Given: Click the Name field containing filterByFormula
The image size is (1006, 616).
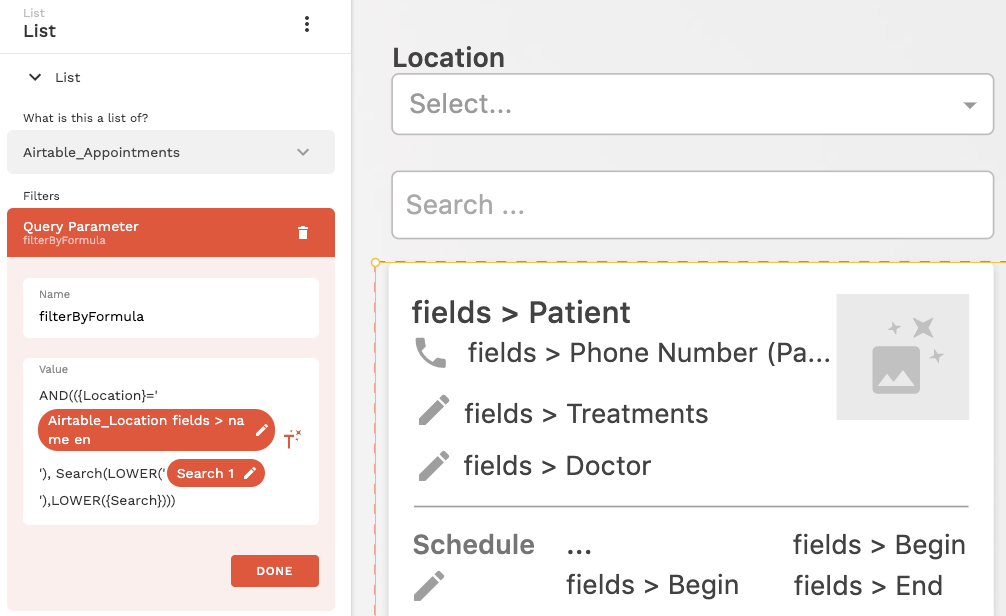Looking at the screenshot, I should coord(170,316).
